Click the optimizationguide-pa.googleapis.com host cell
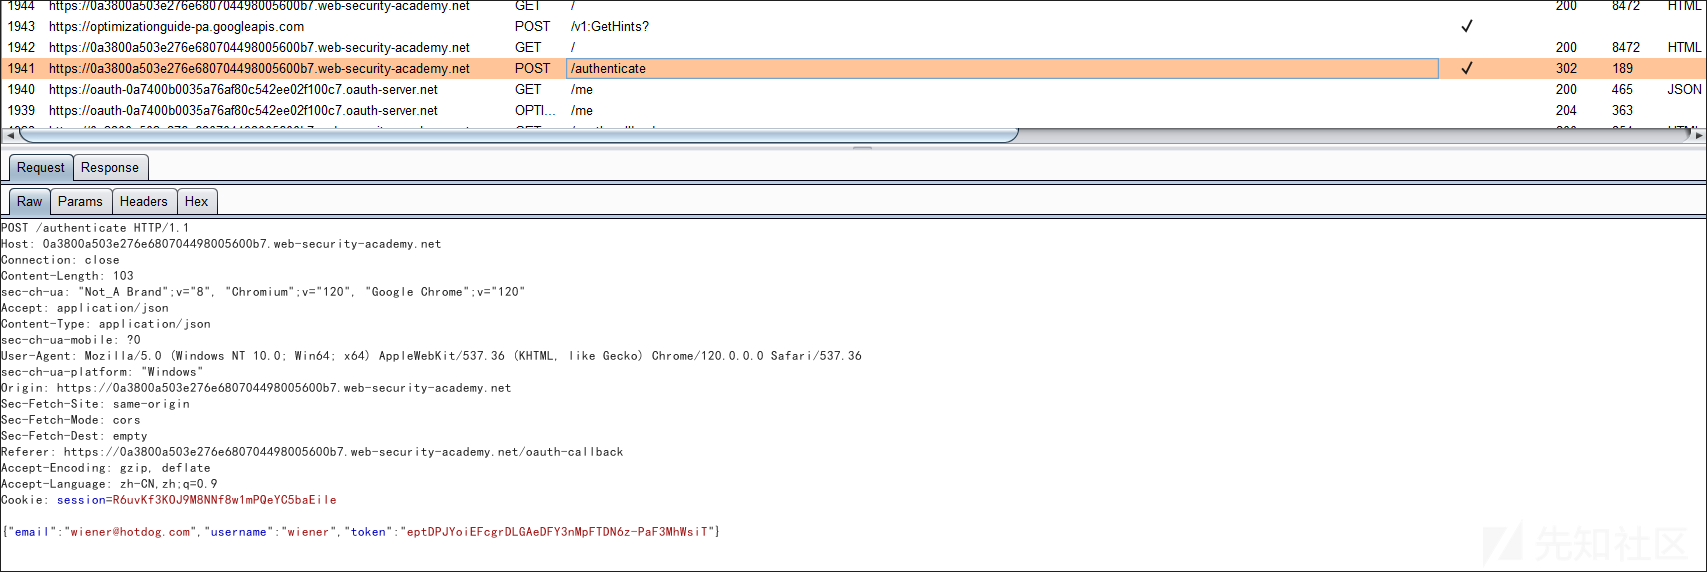1707x572 pixels. pyautogui.click(x=177, y=26)
